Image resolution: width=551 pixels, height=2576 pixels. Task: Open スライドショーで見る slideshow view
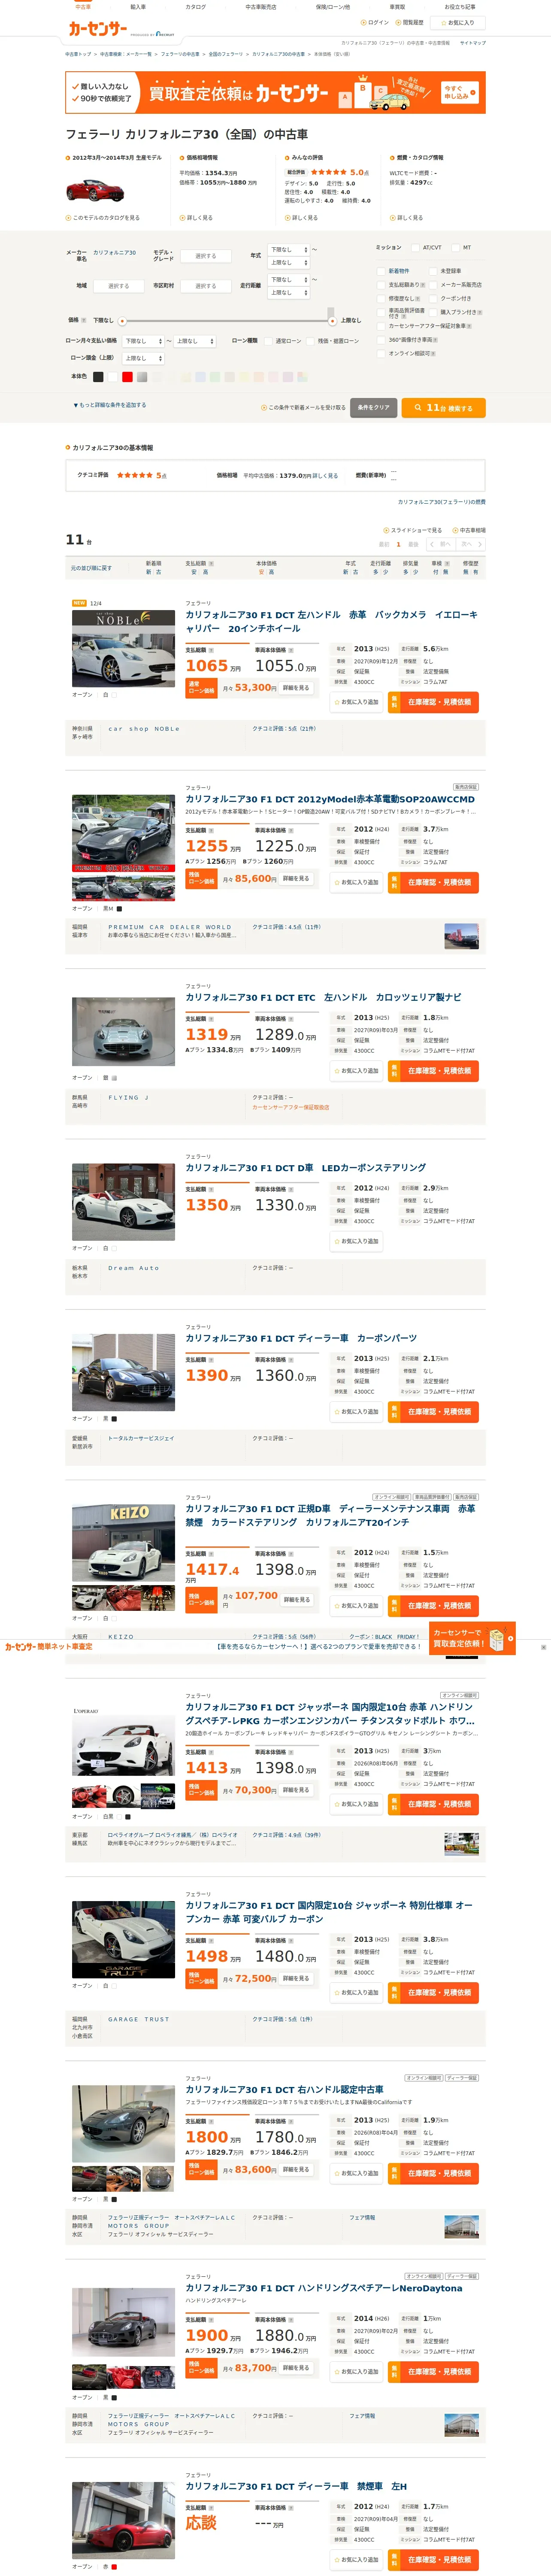click(x=412, y=530)
